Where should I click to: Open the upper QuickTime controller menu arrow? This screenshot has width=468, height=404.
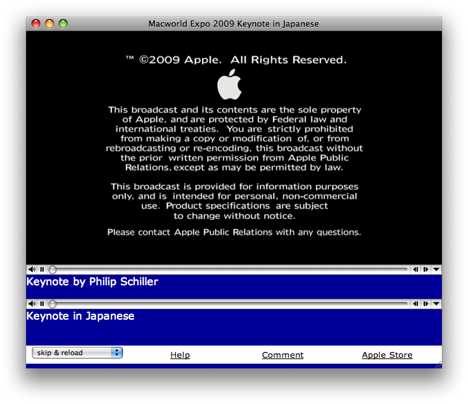436,269
